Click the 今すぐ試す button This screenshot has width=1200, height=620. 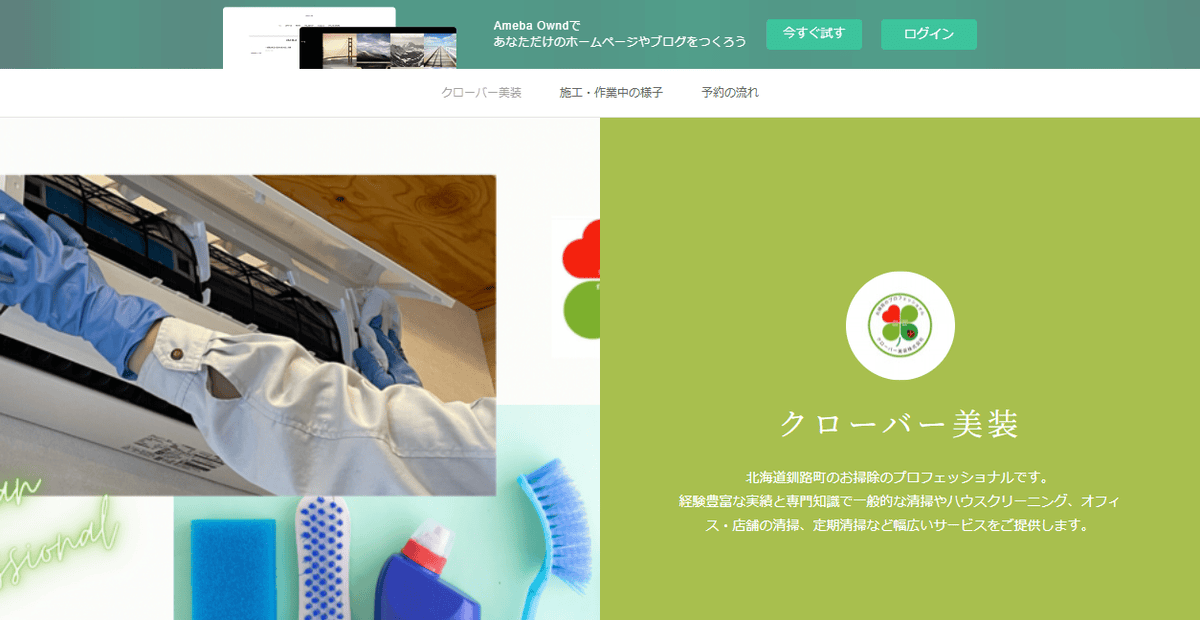point(813,34)
